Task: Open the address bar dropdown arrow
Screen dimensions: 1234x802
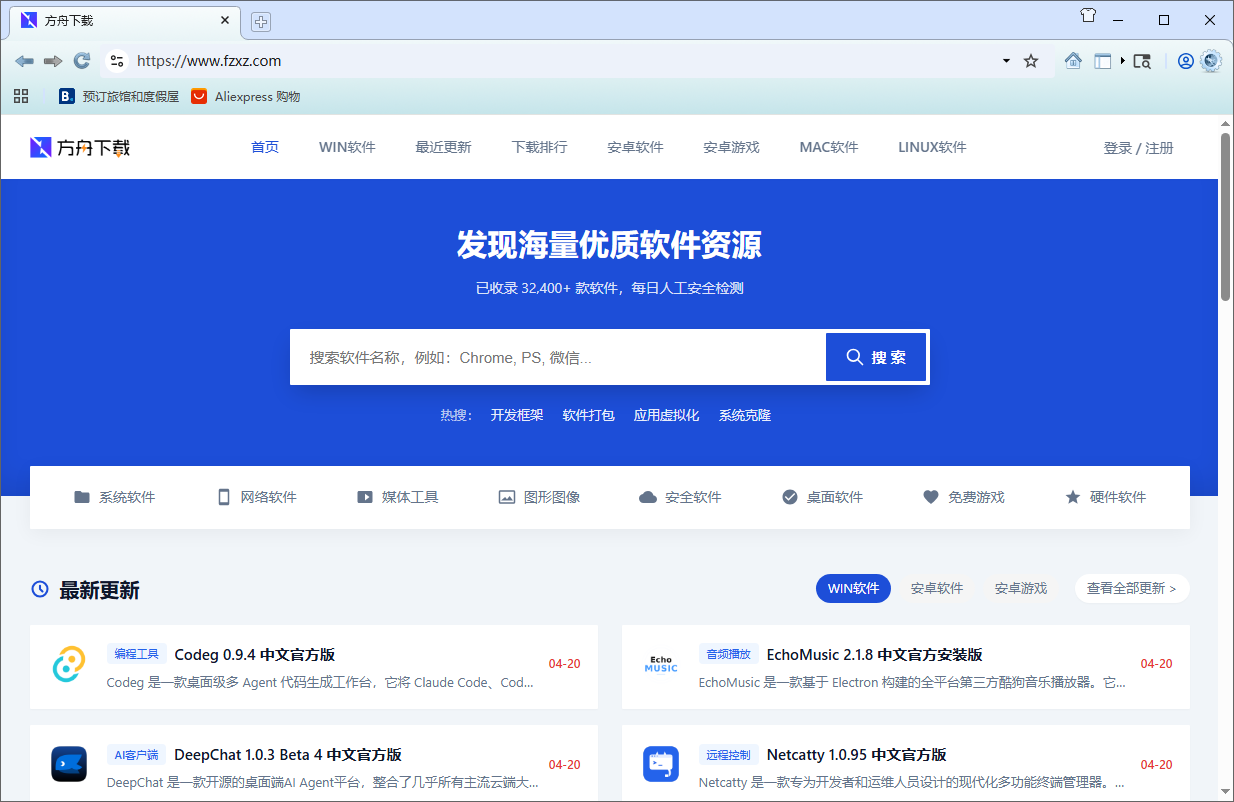Action: pos(1005,60)
